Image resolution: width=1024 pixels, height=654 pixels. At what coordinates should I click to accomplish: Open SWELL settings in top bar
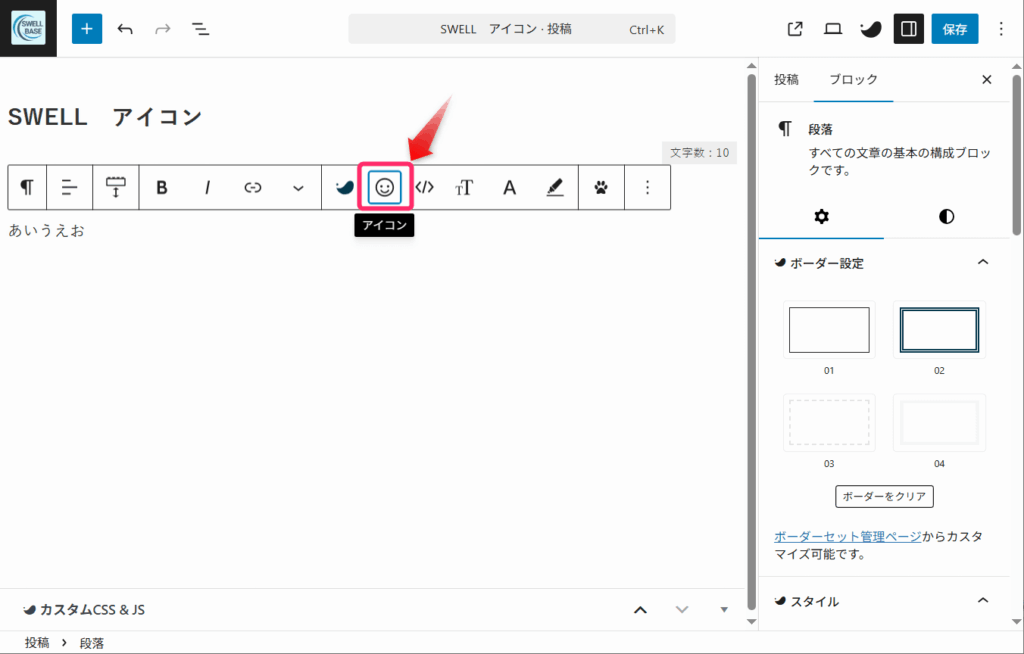(x=871, y=29)
